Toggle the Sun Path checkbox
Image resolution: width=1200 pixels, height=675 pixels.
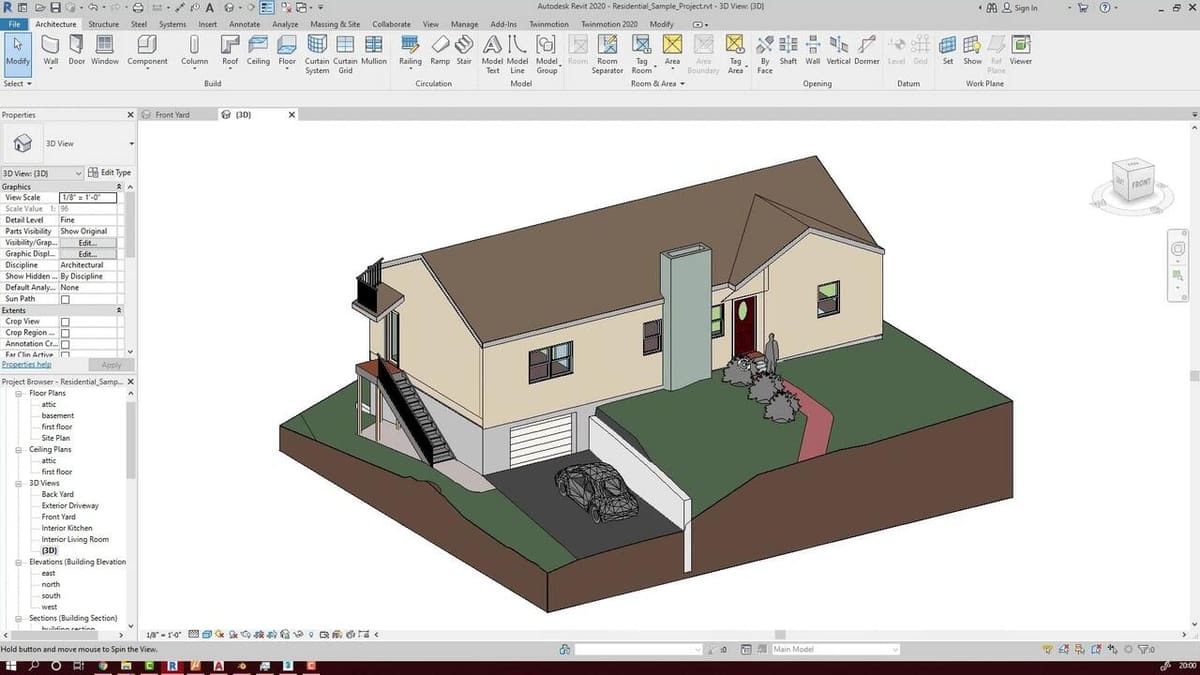coord(65,299)
